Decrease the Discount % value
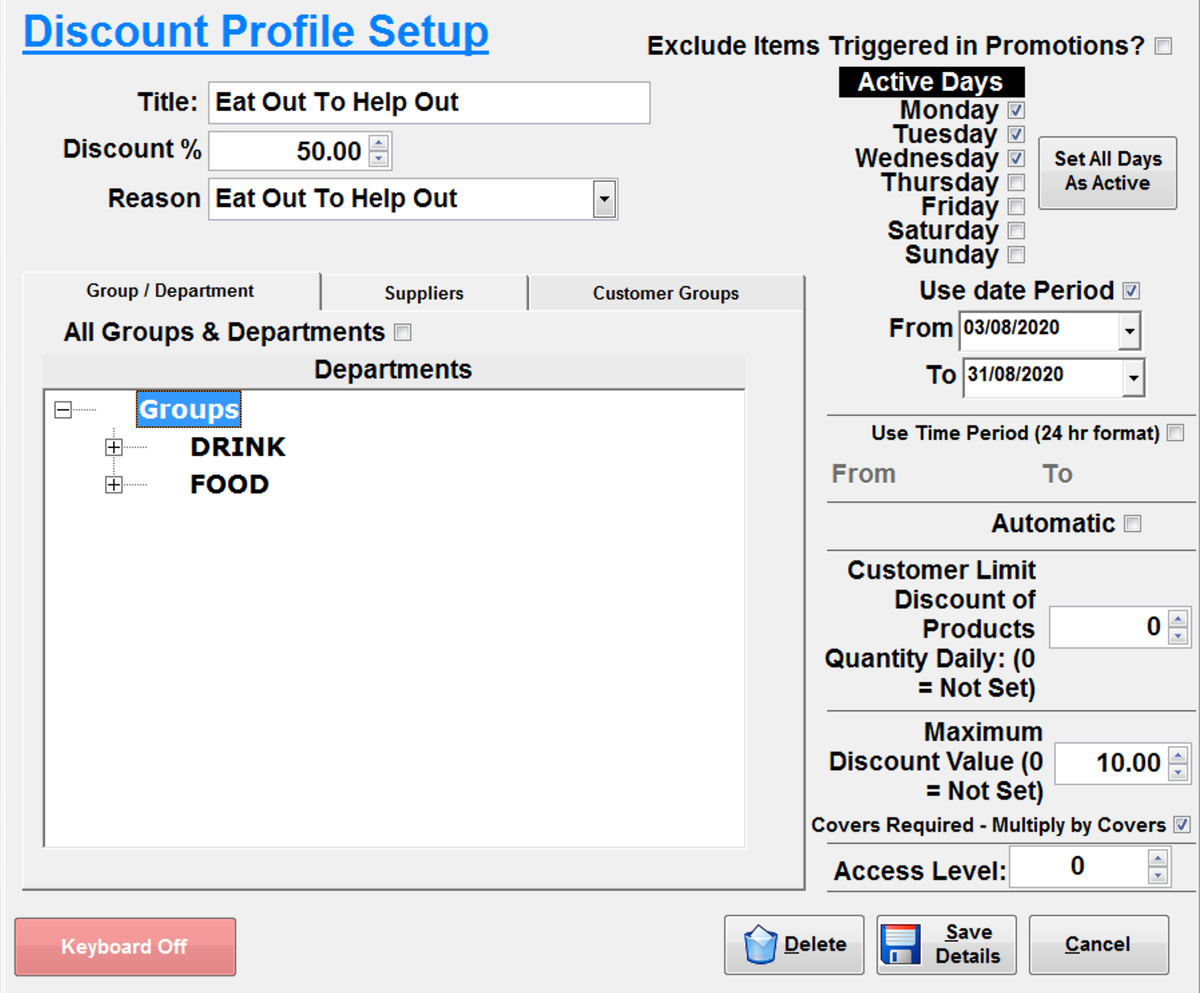This screenshot has height=993, width=1200. pyautogui.click(x=378, y=159)
